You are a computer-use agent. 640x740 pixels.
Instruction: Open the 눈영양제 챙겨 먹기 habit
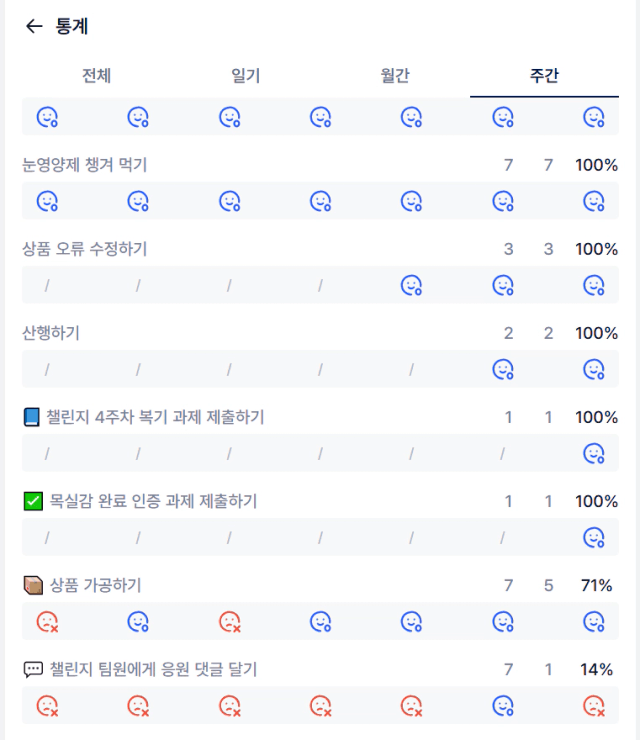coord(85,165)
